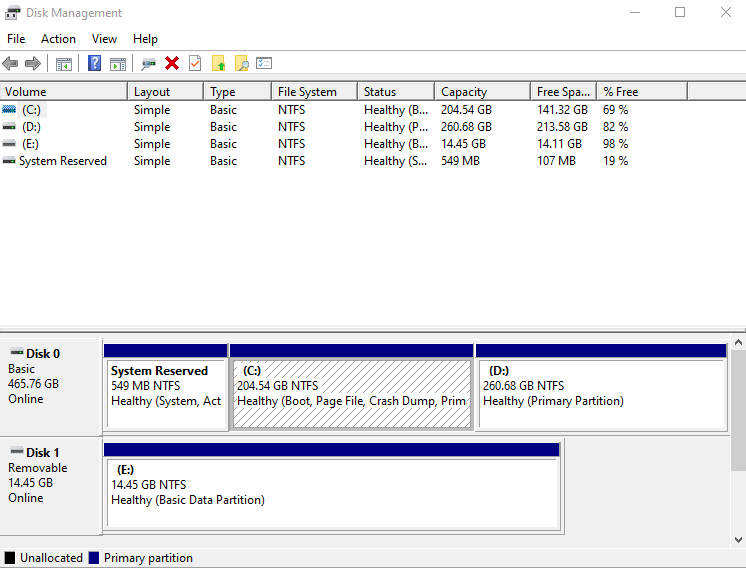This screenshot has width=746, height=568.
Task: Click the 213.58 GB free space cell
Action: point(562,127)
